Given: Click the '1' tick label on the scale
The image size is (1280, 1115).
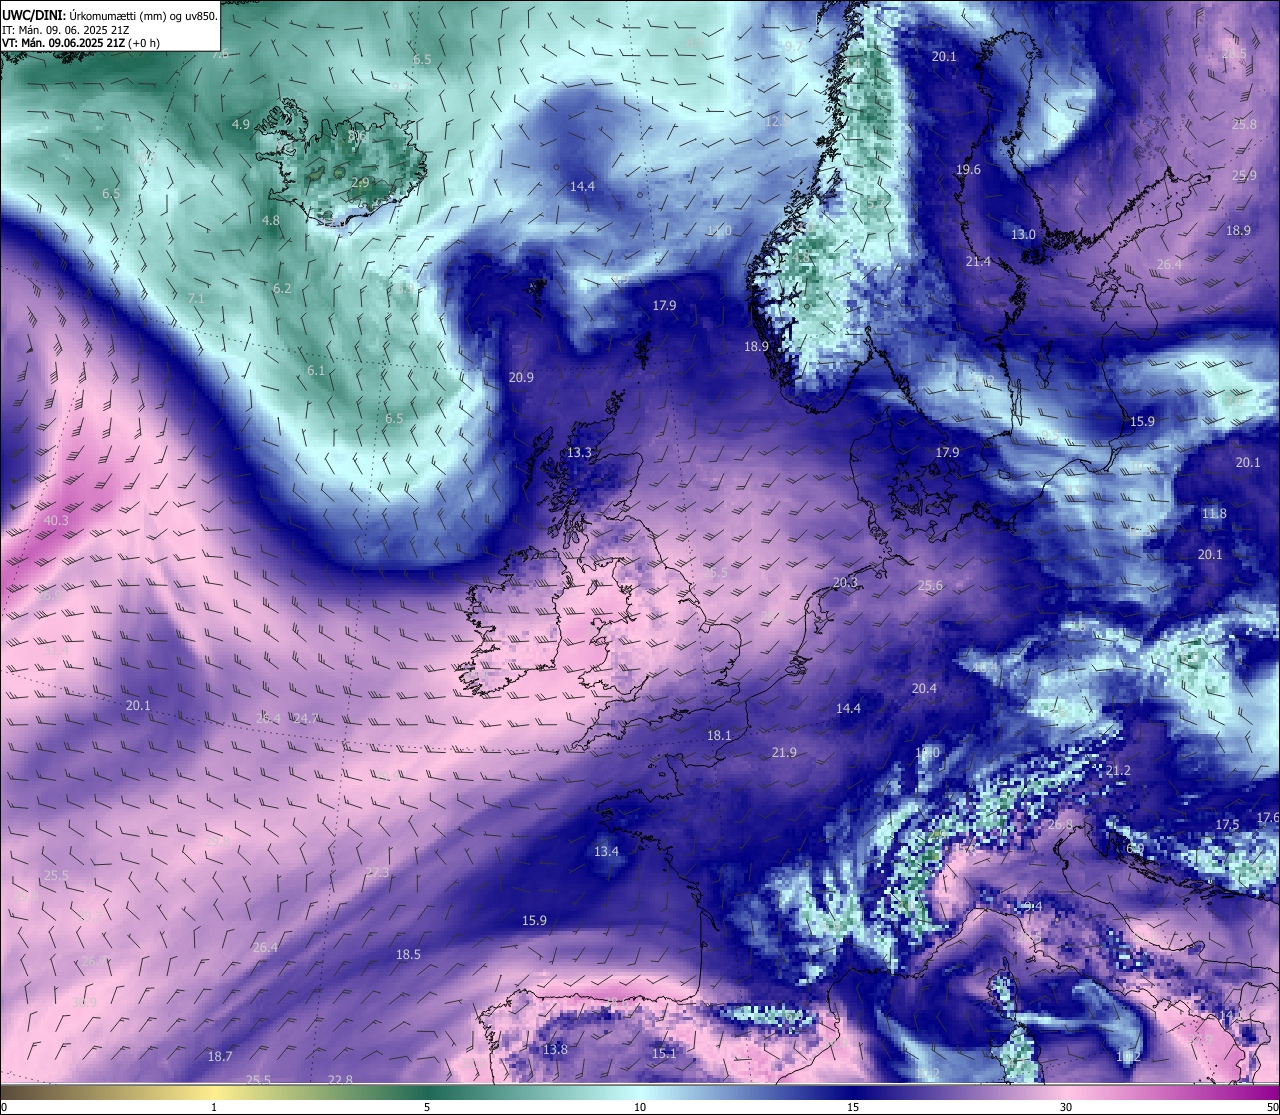Looking at the screenshot, I should click(214, 1107).
